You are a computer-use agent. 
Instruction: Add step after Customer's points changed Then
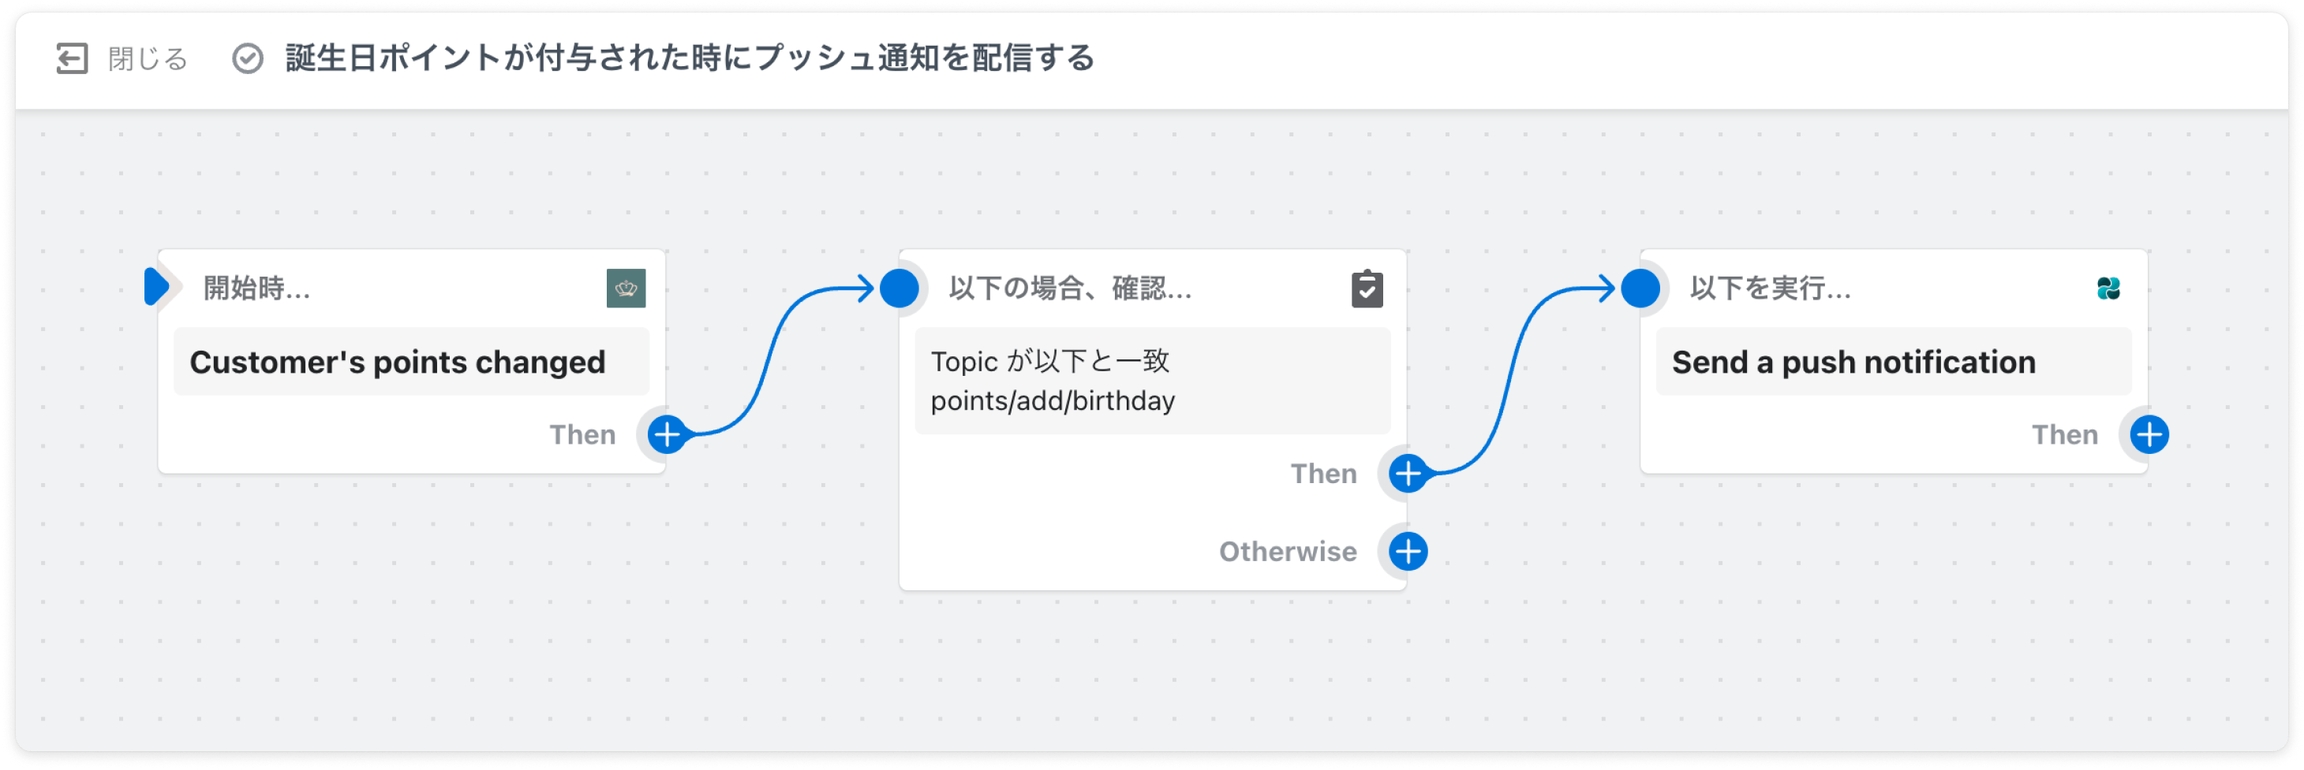click(667, 434)
